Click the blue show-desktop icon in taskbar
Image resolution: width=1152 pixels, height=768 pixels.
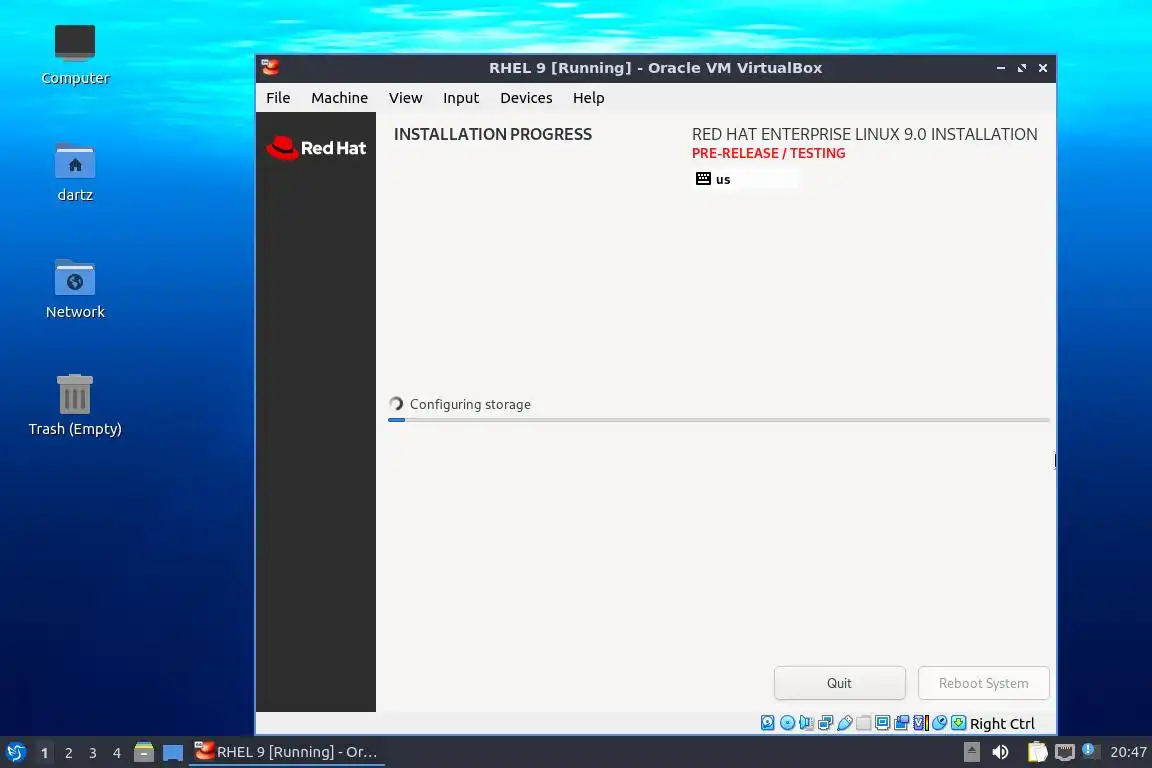[x=173, y=753]
